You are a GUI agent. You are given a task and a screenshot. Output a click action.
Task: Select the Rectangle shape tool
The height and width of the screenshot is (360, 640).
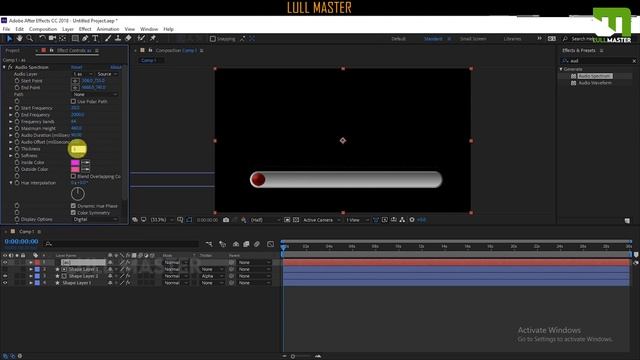coord(75,38)
